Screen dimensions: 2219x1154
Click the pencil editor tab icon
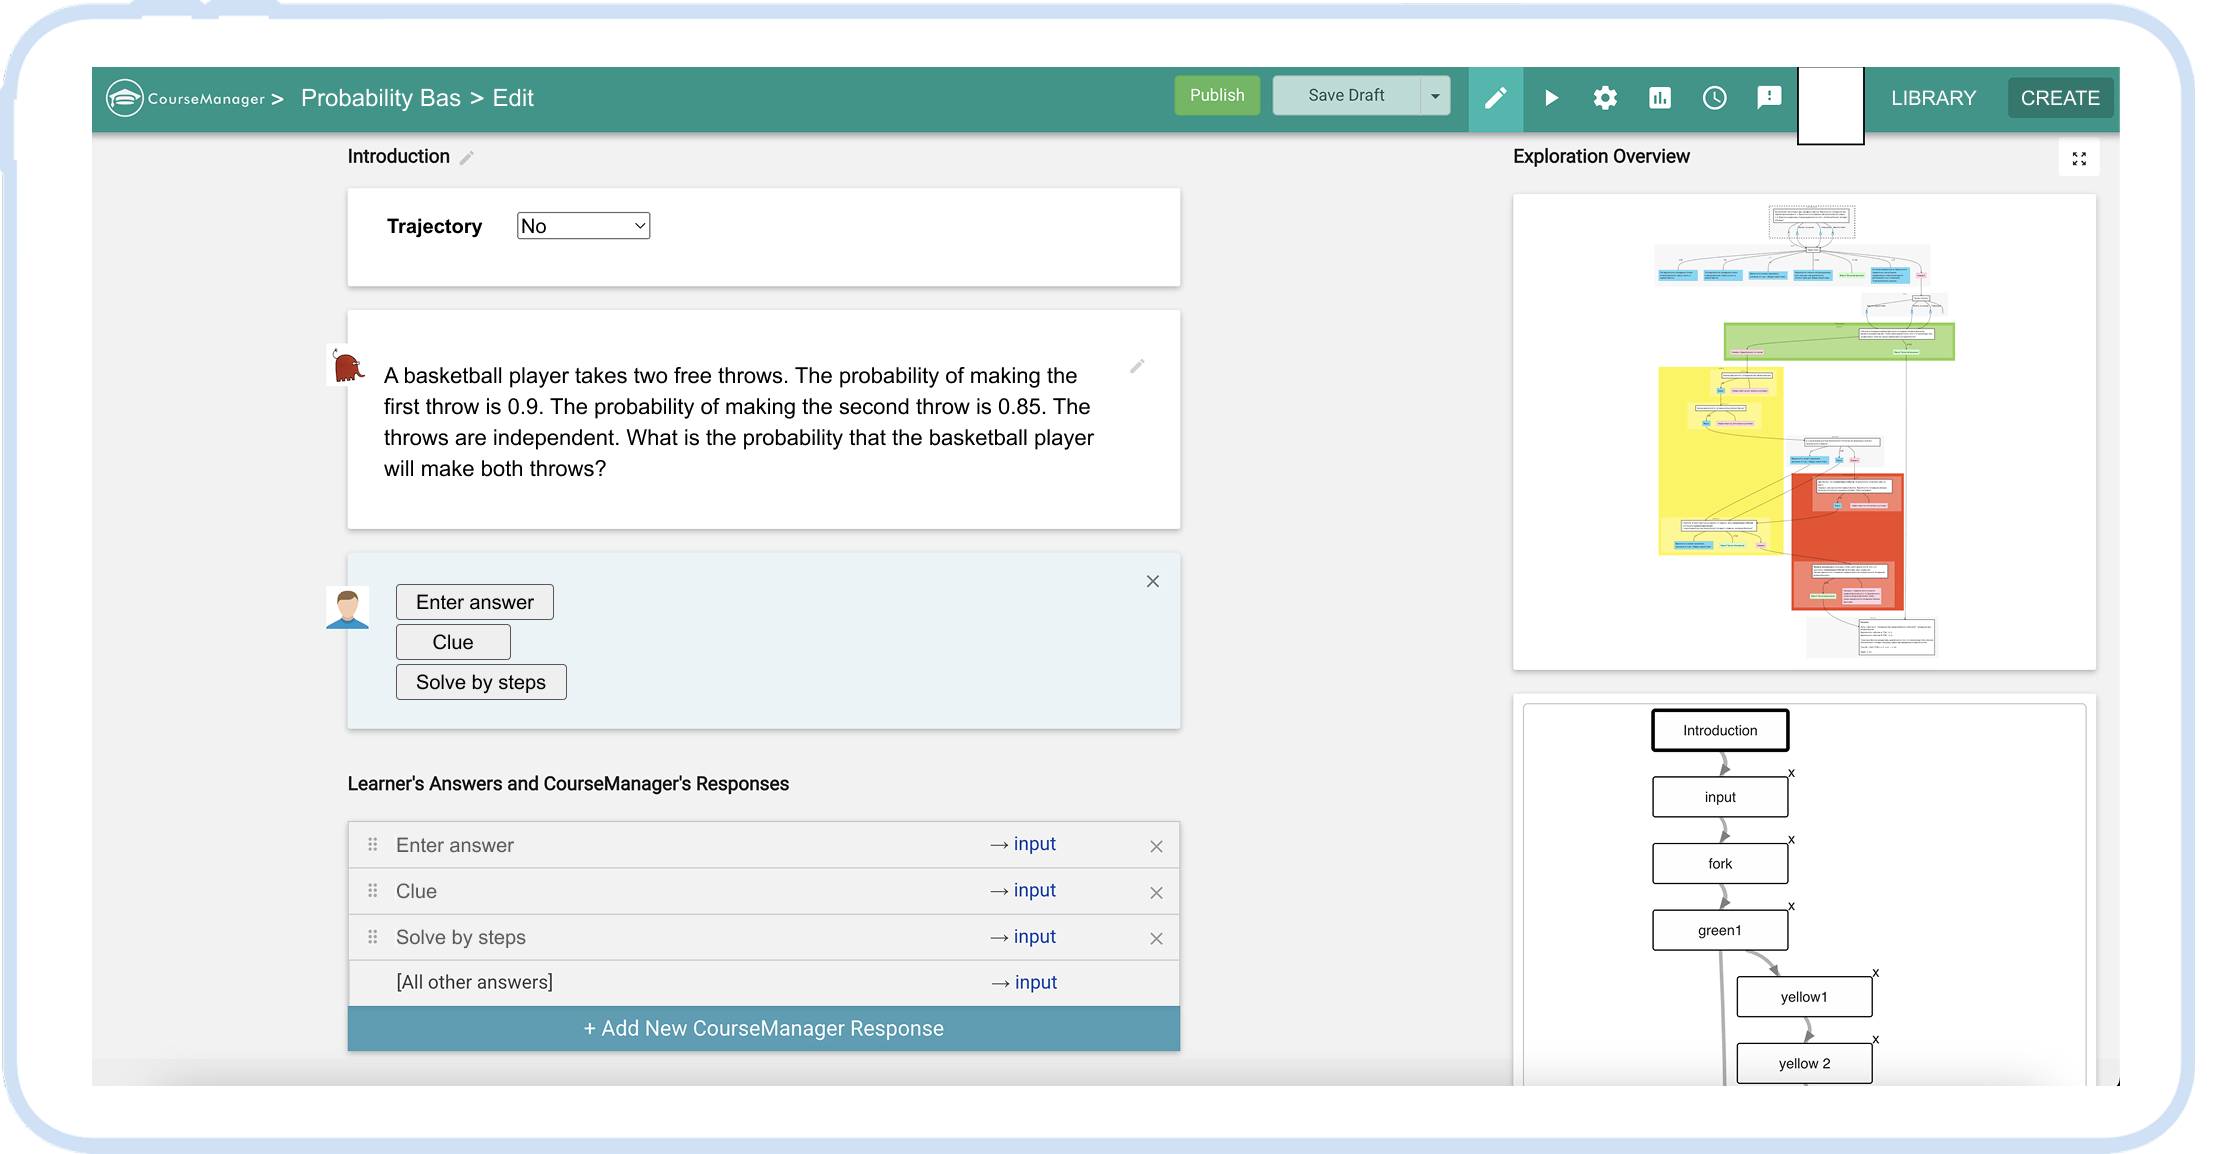coord(1495,98)
